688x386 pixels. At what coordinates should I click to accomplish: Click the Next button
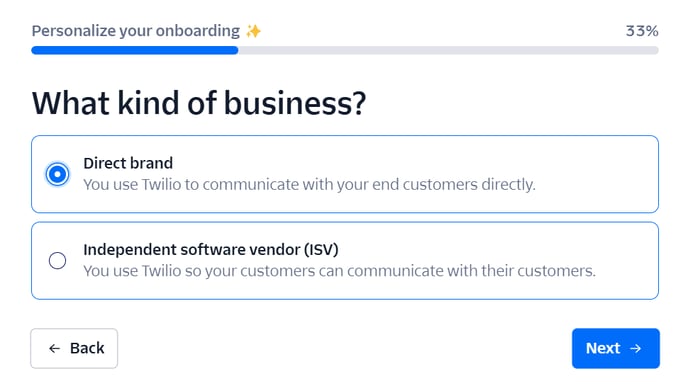coord(616,348)
